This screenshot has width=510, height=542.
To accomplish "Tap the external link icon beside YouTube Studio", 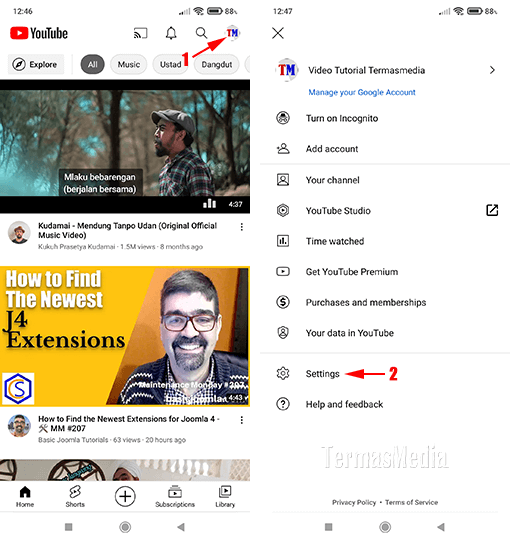I will click(x=492, y=210).
